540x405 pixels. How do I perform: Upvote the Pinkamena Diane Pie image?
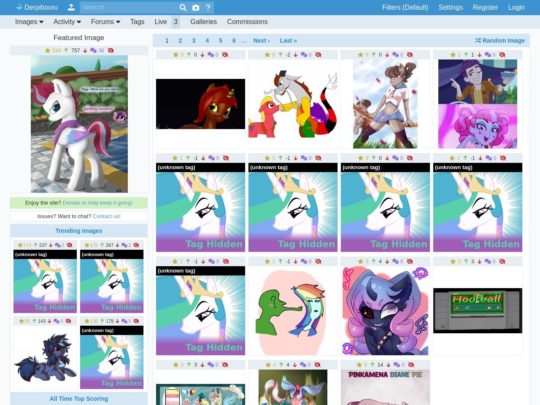click(373, 365)
